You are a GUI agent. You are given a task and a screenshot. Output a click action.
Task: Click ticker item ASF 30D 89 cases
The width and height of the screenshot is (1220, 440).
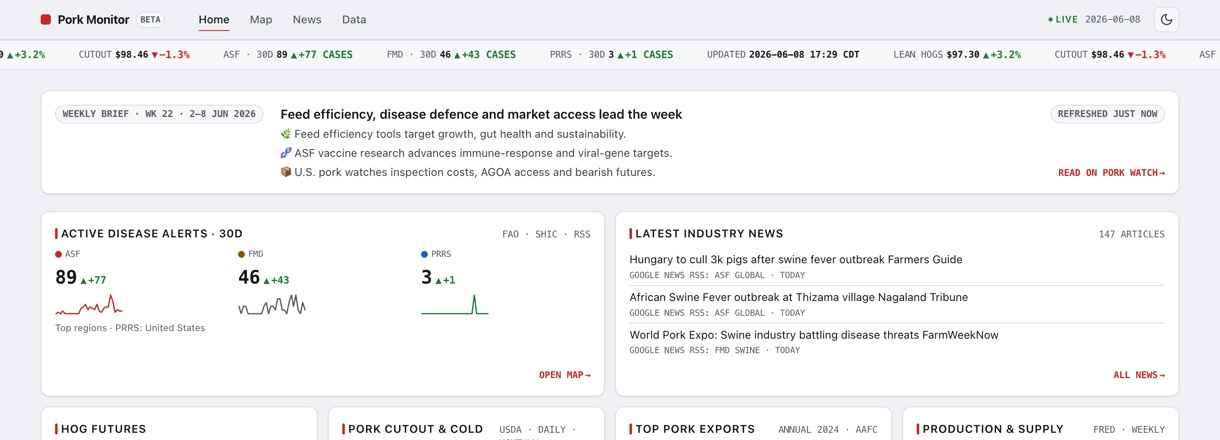(288, 55)
